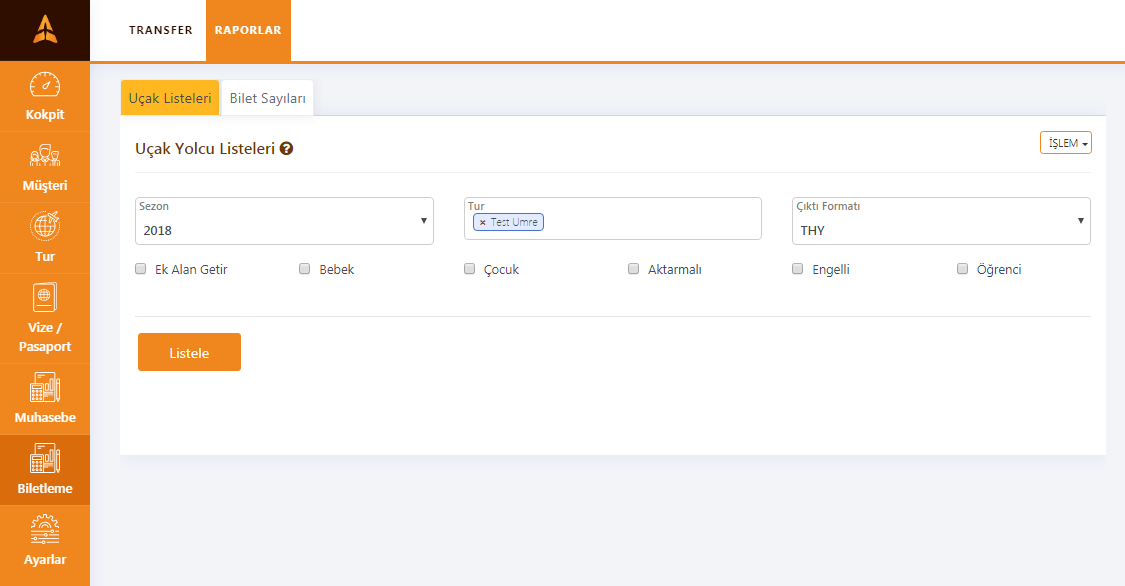The image size is (1125, 586).
Task: Remove the Test Umre tag
Action: pyautogui.click(x=482, y=222)
